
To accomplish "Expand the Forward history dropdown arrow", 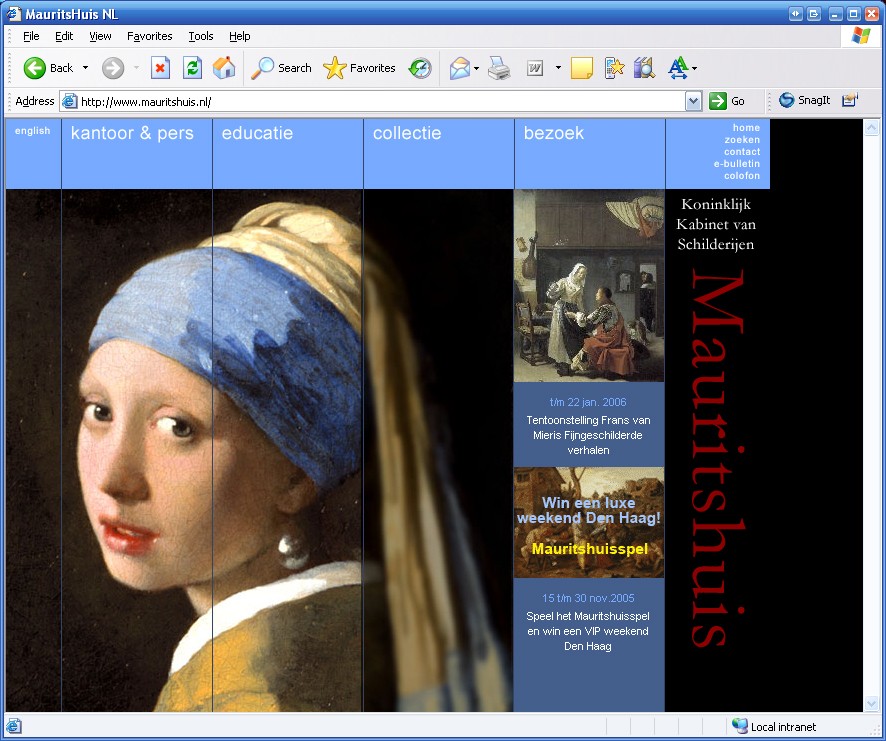I will tap(136, 68).
